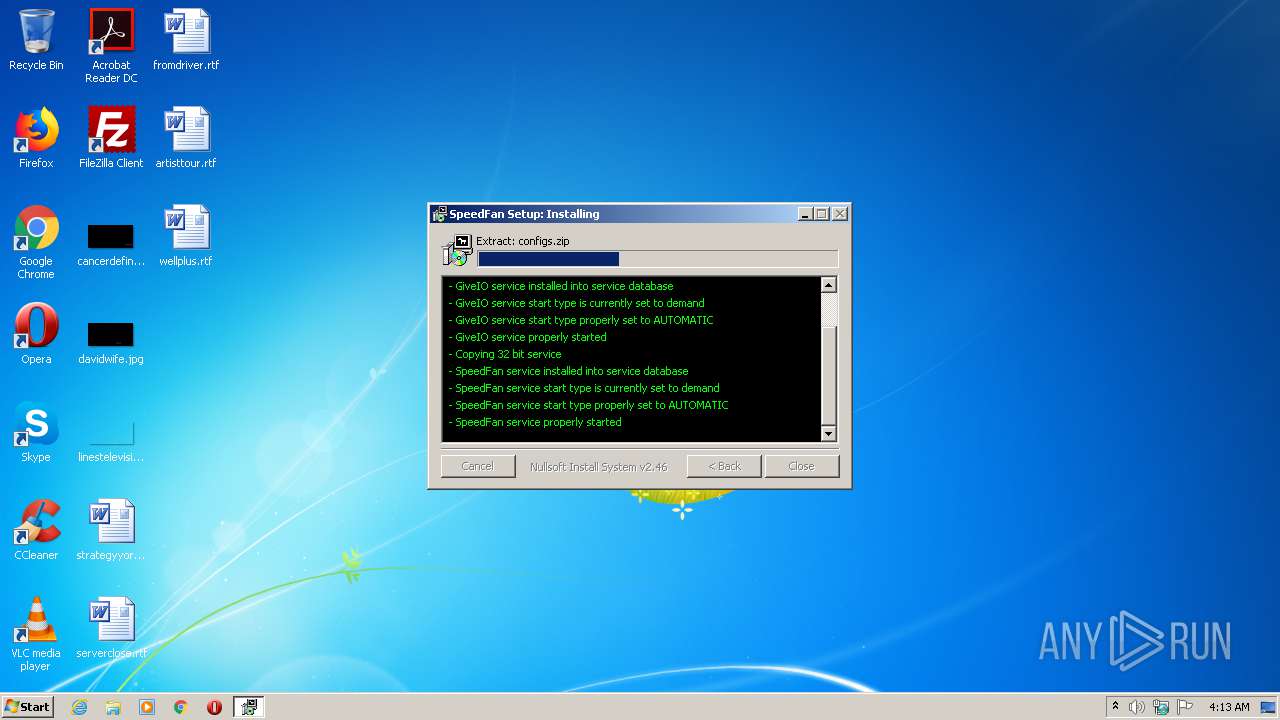Screen dimensions: 1280x720
Task: Open the CCleaner desktop shortcut
Action: click(x=36, y=530)
